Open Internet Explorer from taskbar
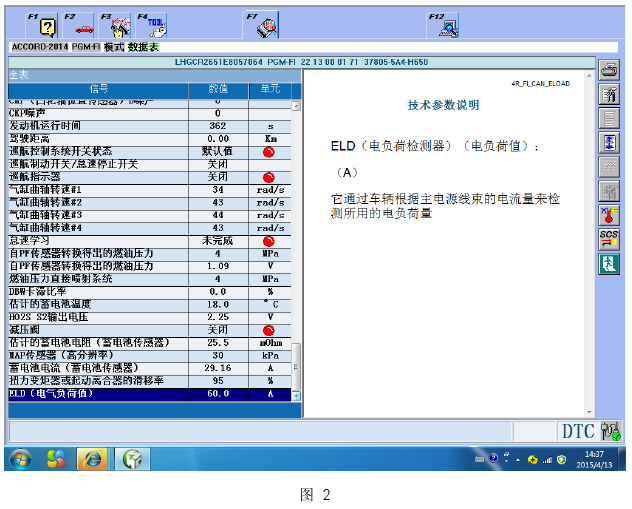Screen dimensions: 632x509 92,459
